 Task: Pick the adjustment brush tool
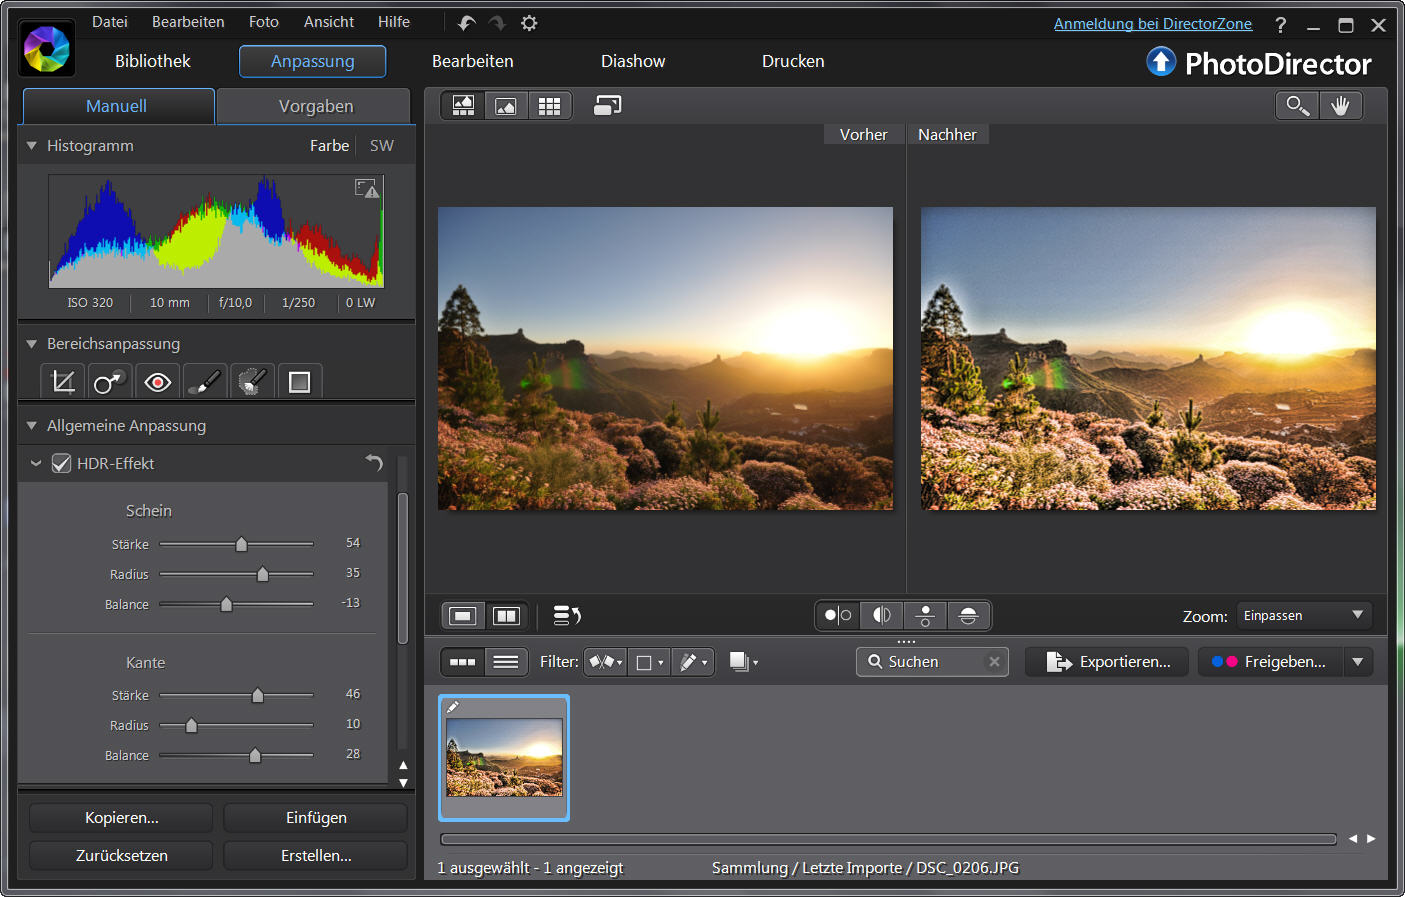point(204,382)
